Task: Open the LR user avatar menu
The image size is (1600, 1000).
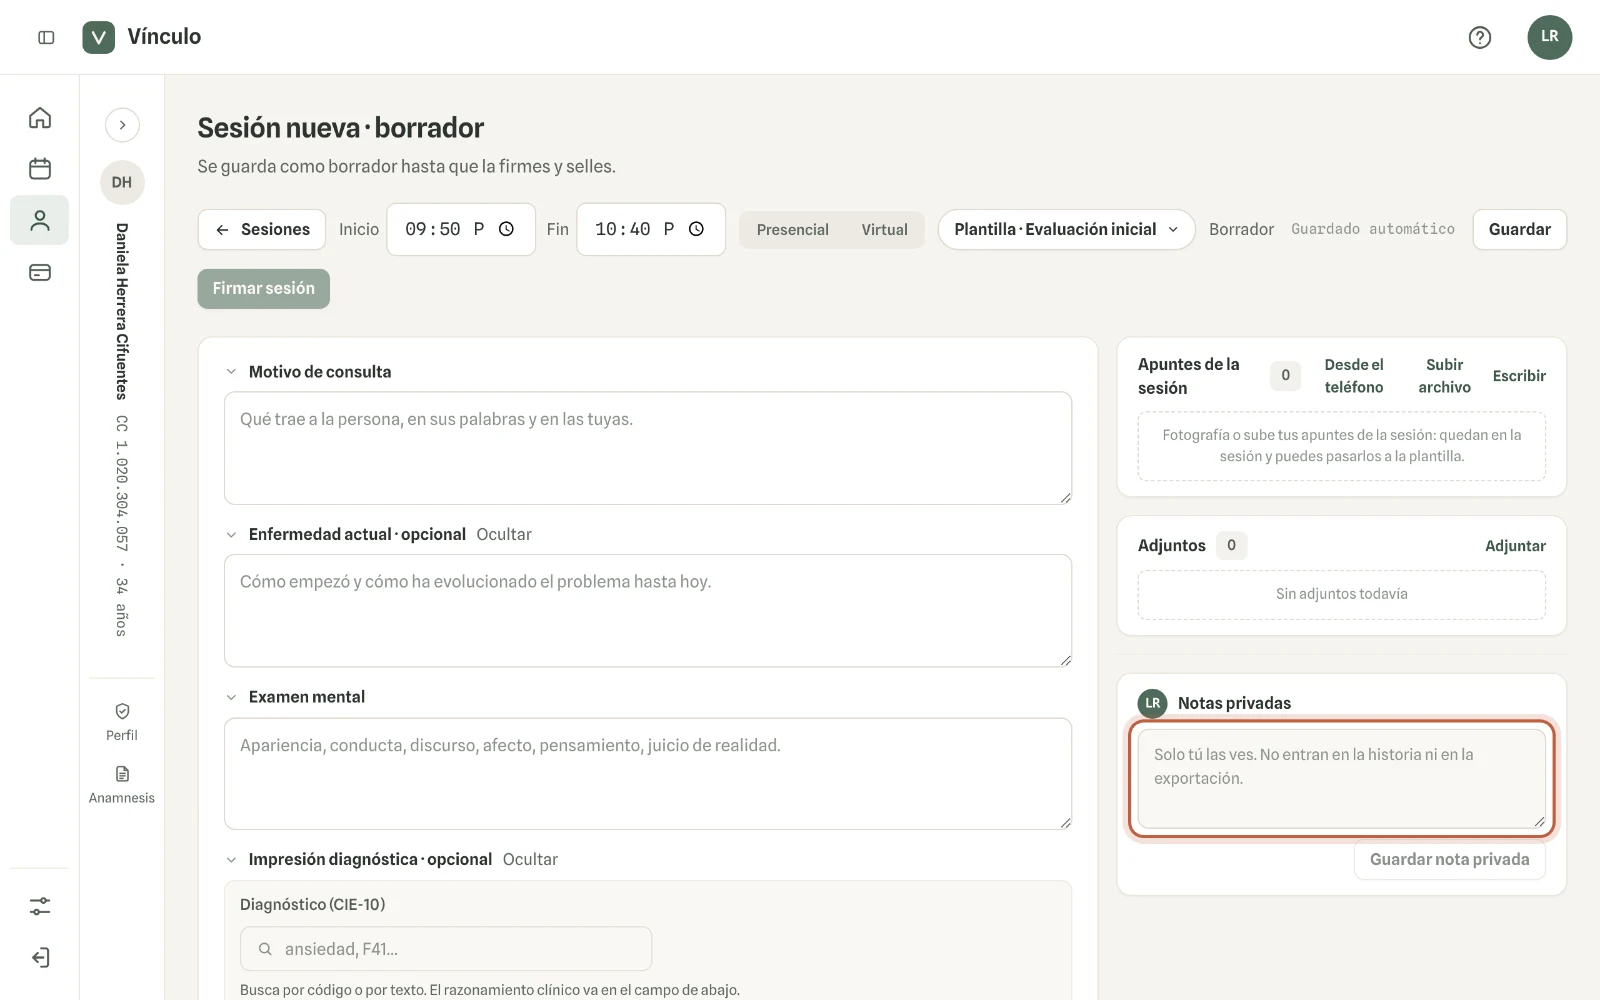Action: (1549, 37)
